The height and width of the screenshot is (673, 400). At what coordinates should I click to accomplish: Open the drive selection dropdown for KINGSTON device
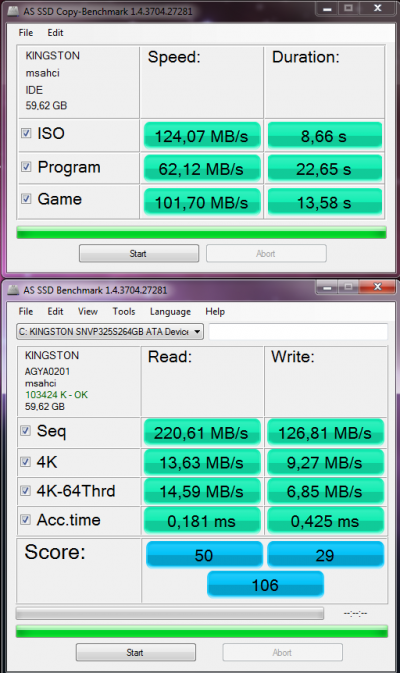click(x=110, y=332)
